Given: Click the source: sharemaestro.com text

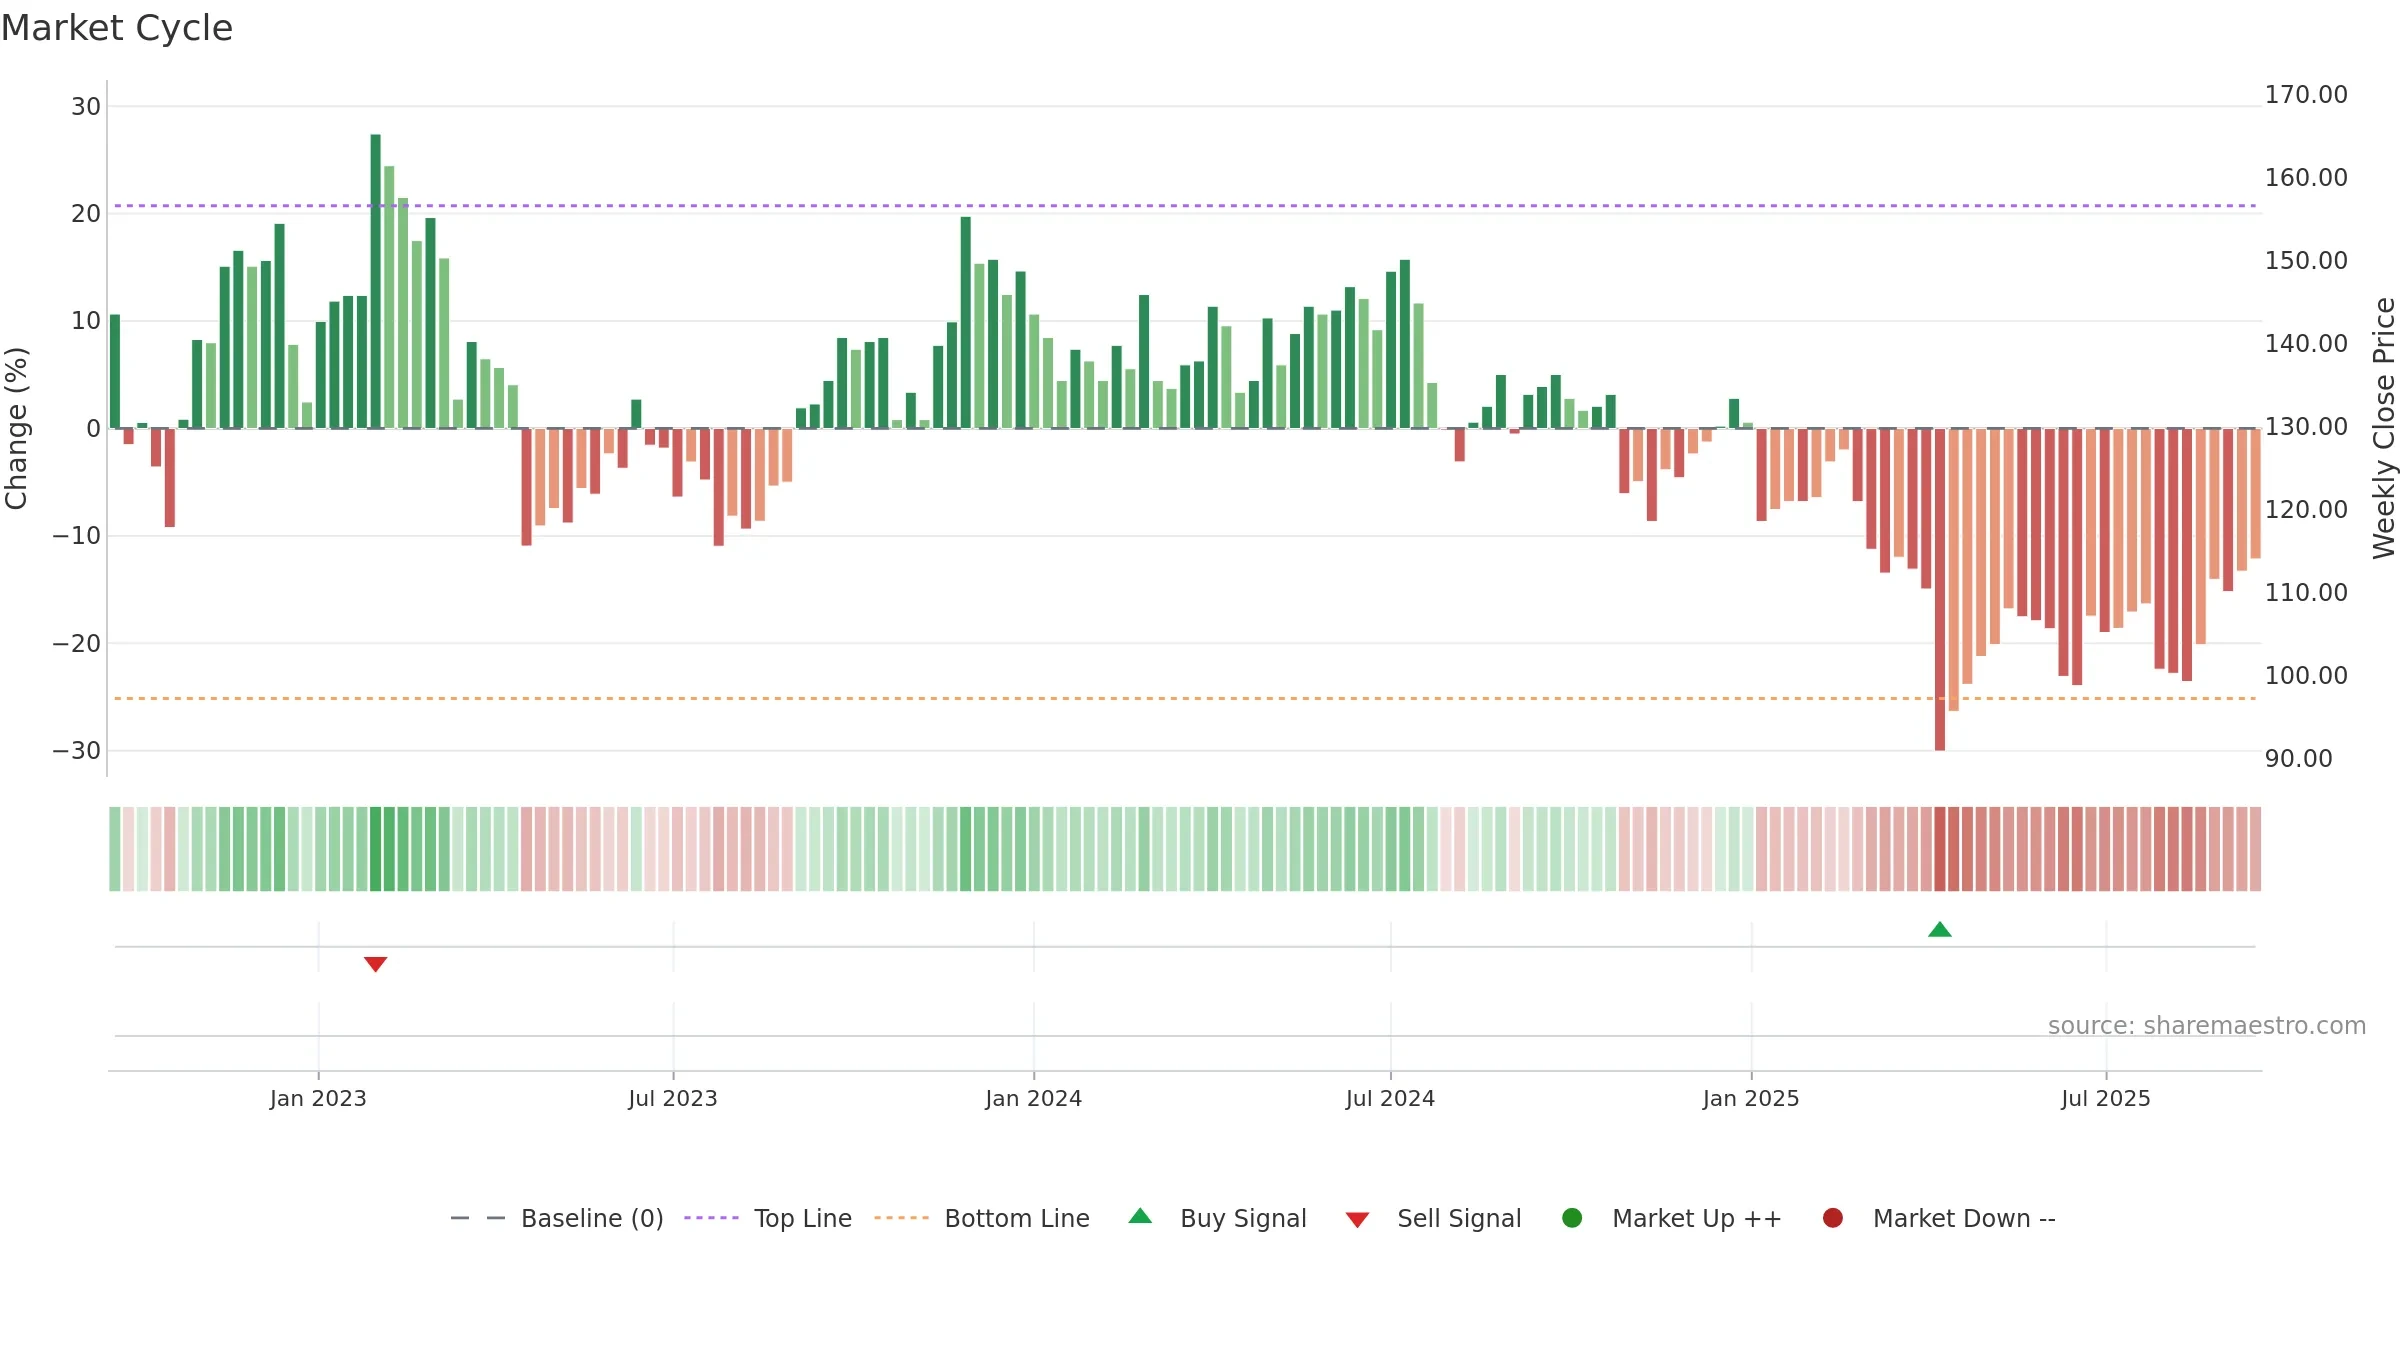Looking at the screenshot, I should tap(2207, 1026).
